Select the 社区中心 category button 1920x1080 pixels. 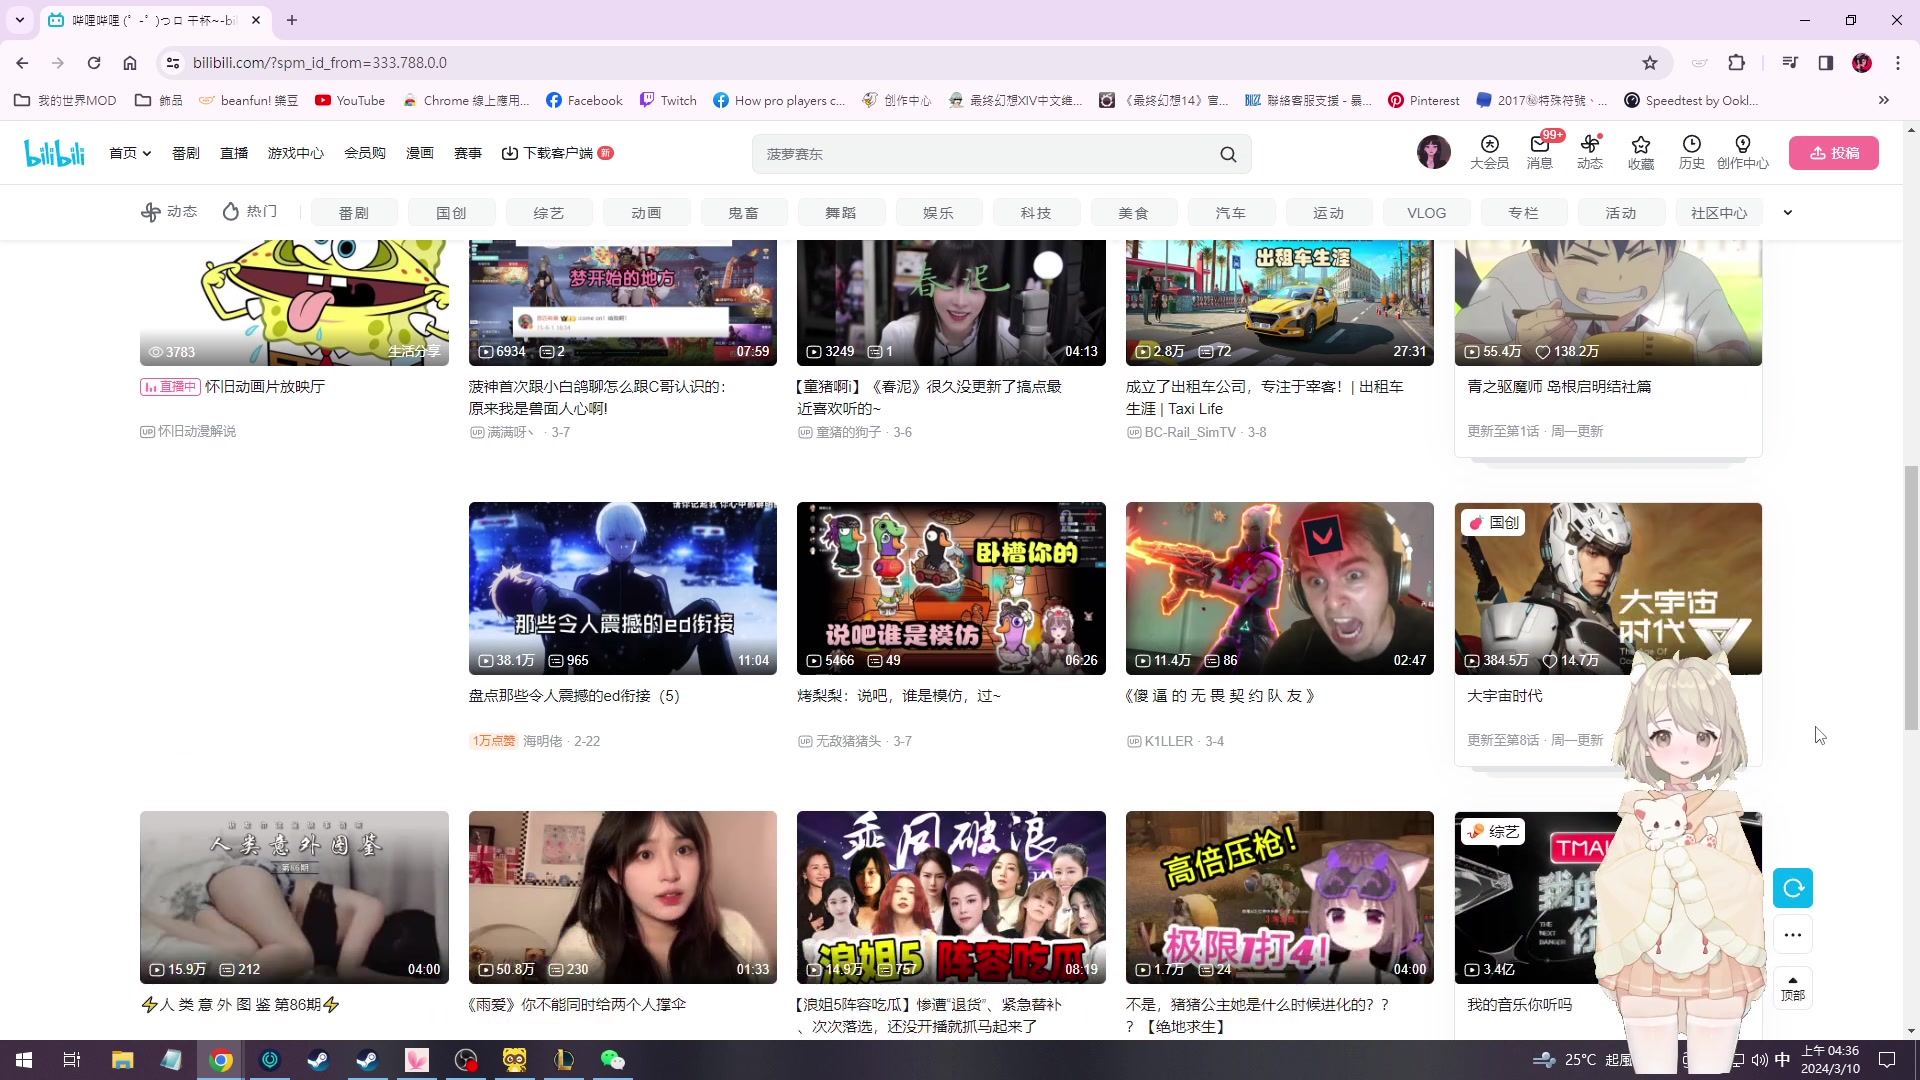coord(1719,213)
